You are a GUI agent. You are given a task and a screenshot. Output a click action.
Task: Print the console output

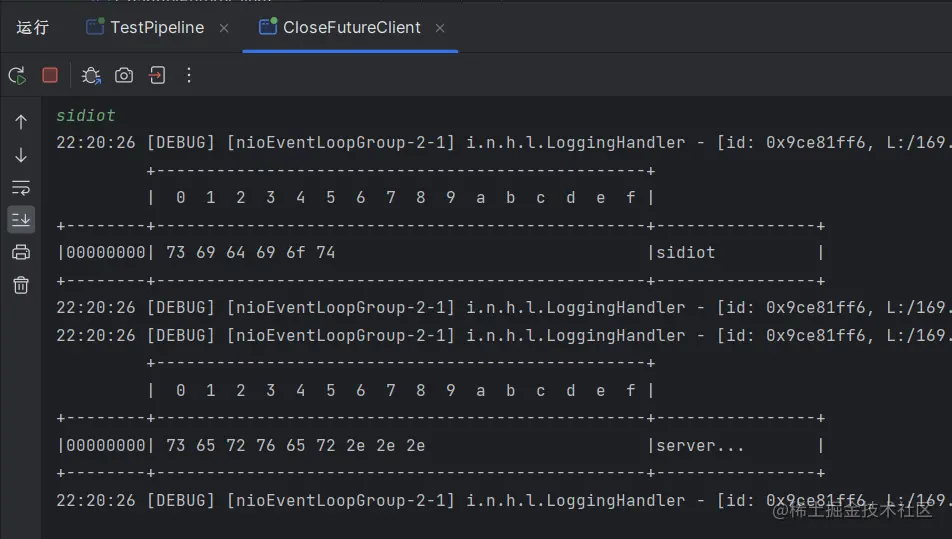tap(21, 252)
